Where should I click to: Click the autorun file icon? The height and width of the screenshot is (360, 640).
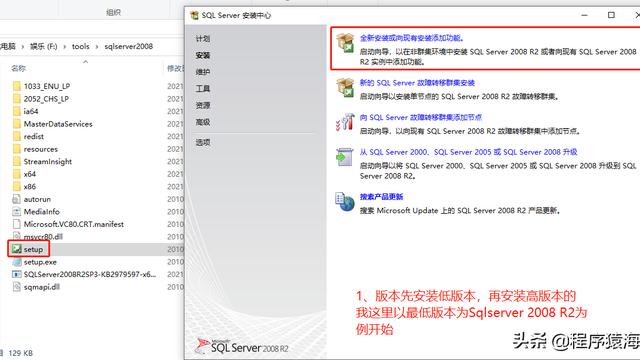(x=16, y=199)
